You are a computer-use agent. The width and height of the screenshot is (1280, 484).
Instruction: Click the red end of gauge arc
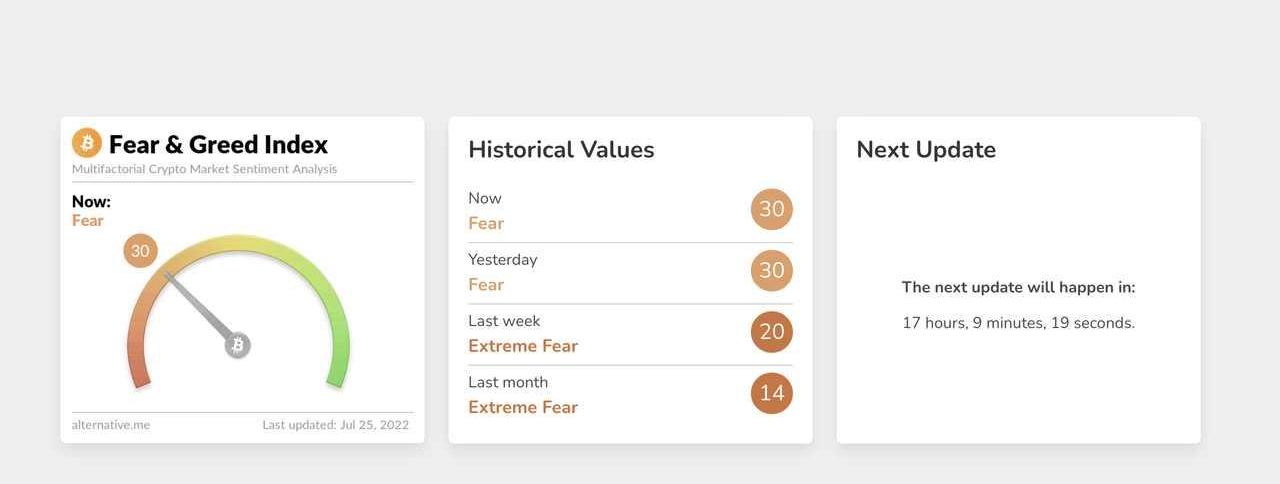tap(138, 370)
